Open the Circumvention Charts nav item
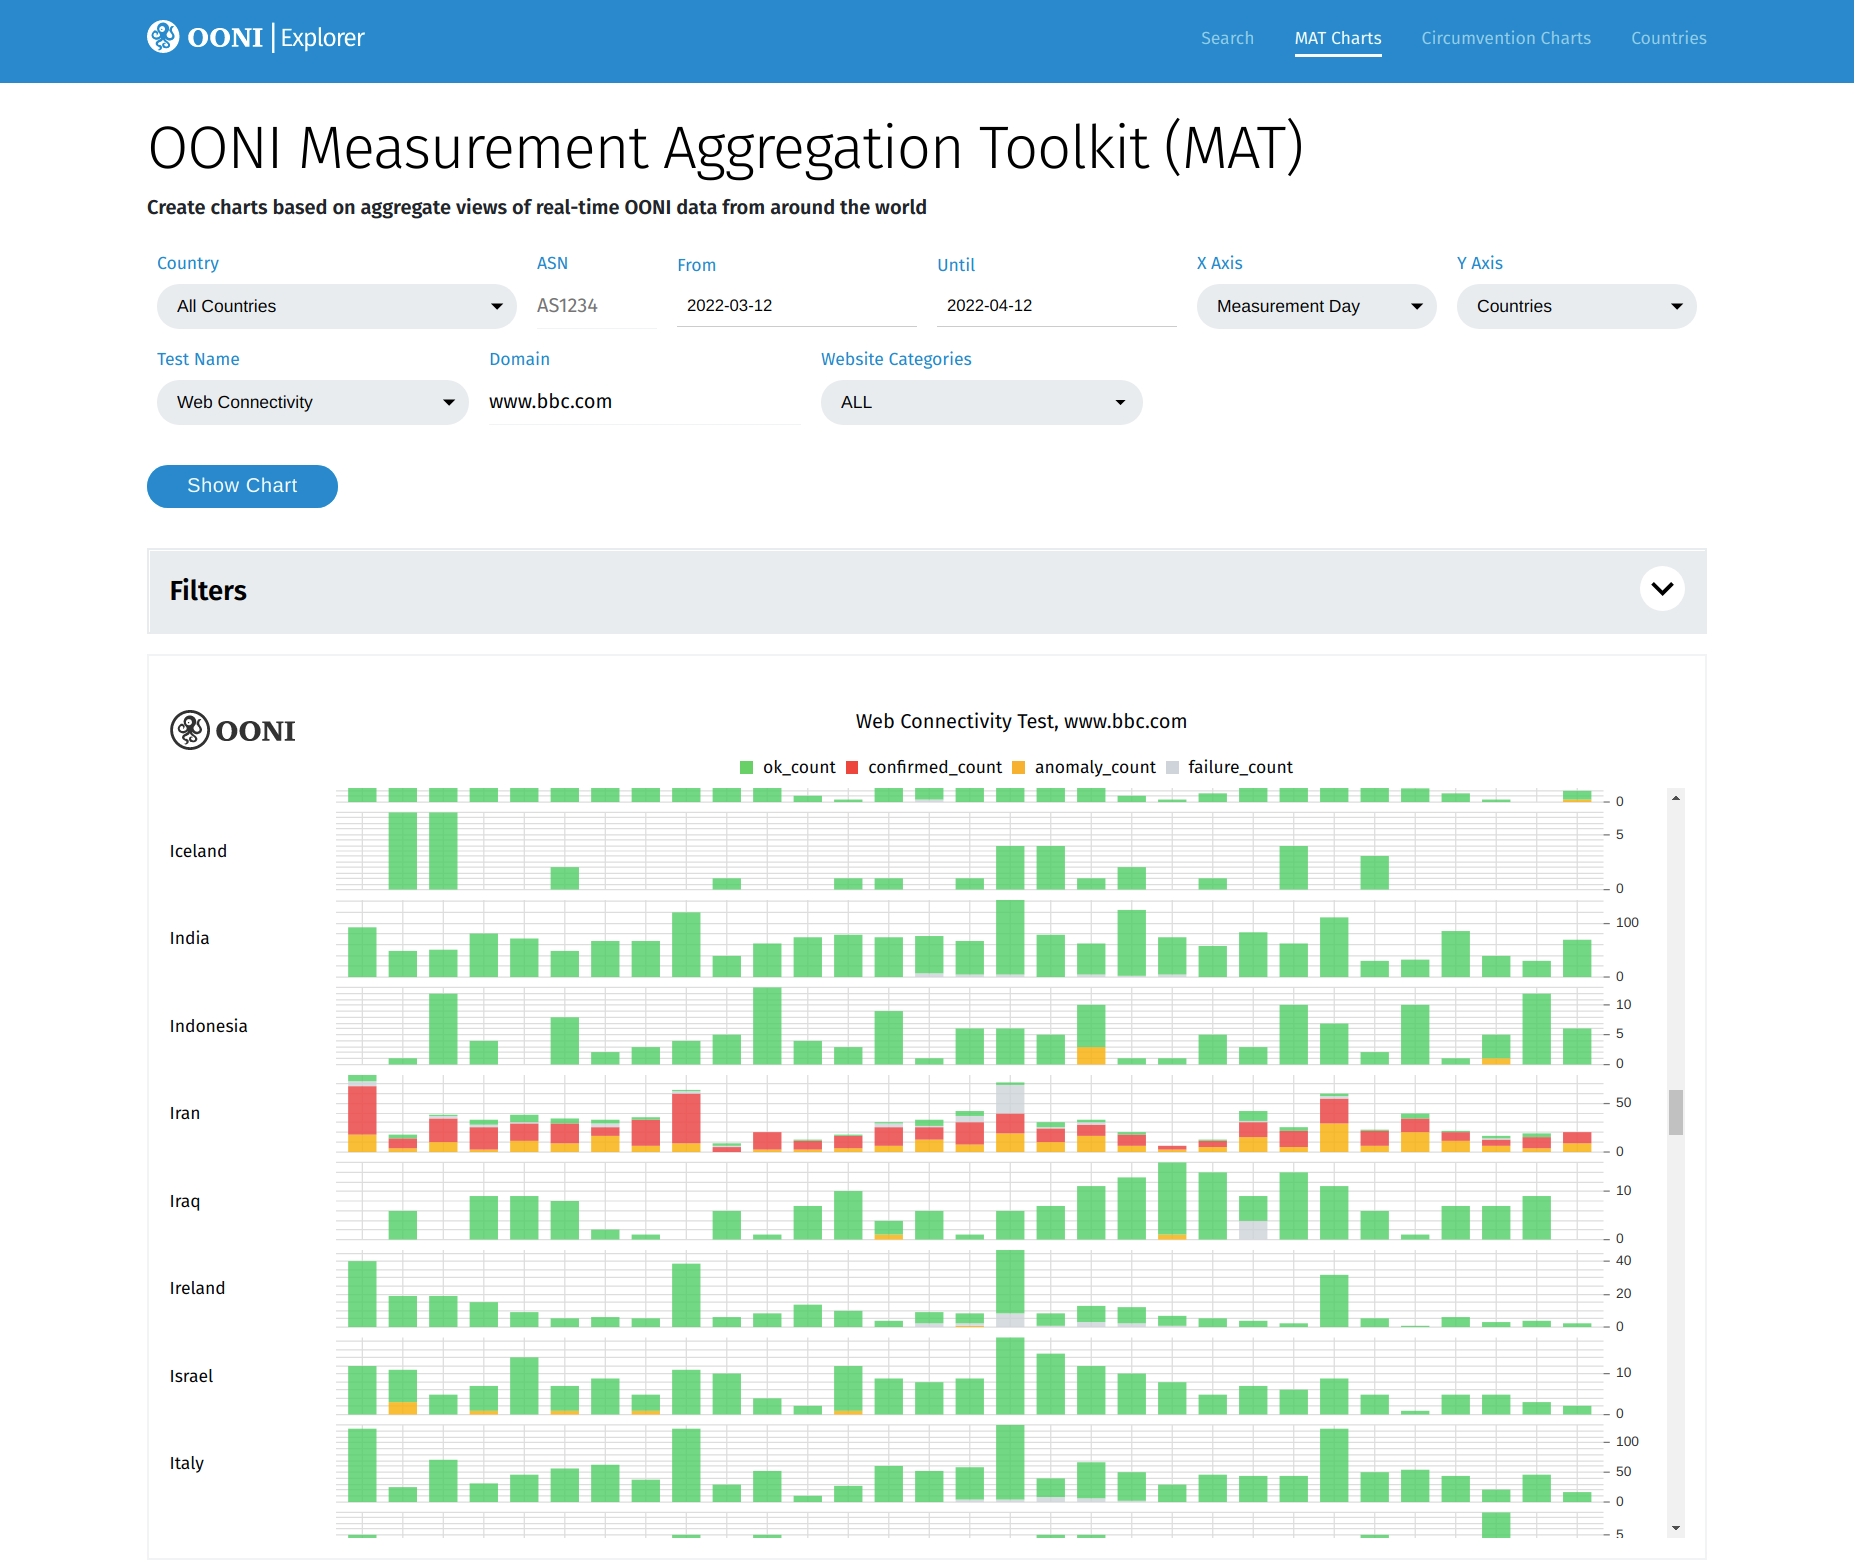This screenshot has height=1563, width=1854. 1506,38
